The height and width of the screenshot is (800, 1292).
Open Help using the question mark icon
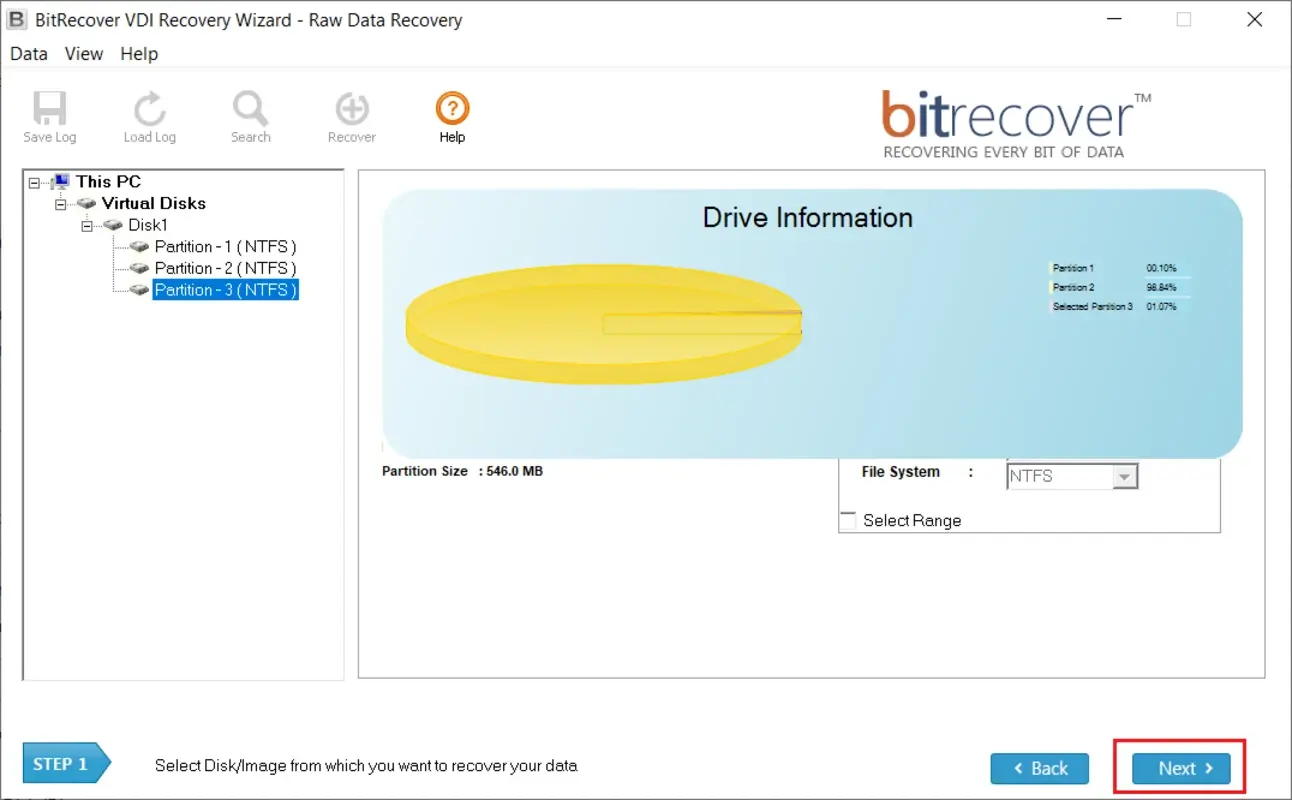click(x=451, y=107)
